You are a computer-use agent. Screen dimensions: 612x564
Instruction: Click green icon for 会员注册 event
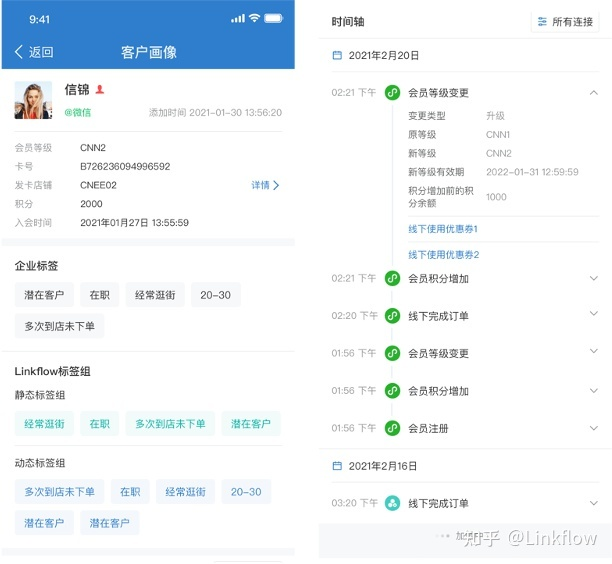[393, 428]
